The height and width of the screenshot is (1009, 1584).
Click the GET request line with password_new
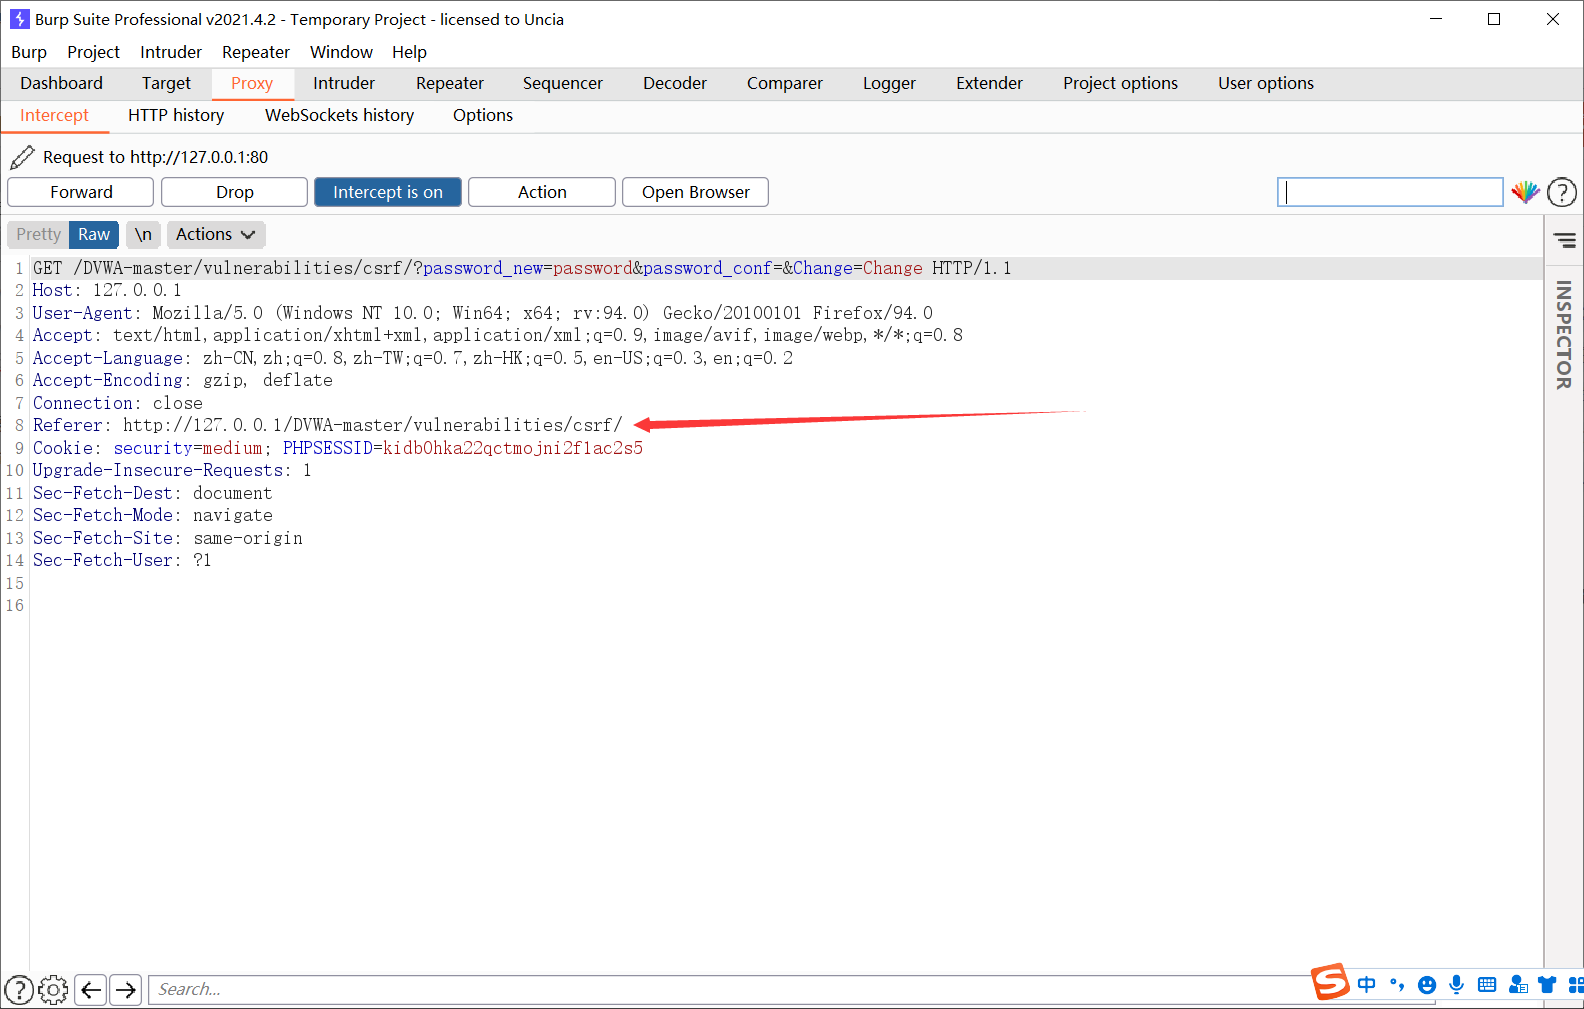point(522,268)
